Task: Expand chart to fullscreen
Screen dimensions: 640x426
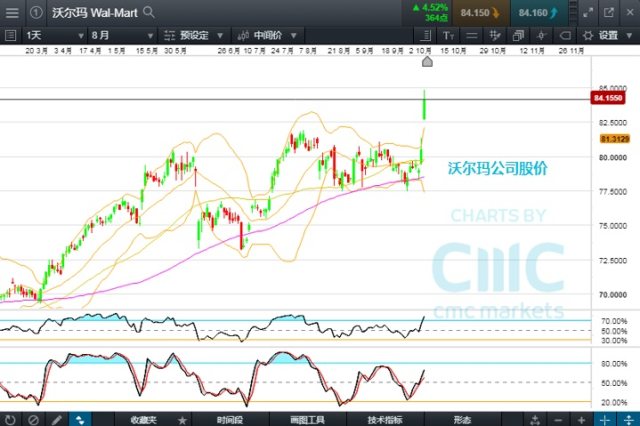Action: (x=586, y=13)
